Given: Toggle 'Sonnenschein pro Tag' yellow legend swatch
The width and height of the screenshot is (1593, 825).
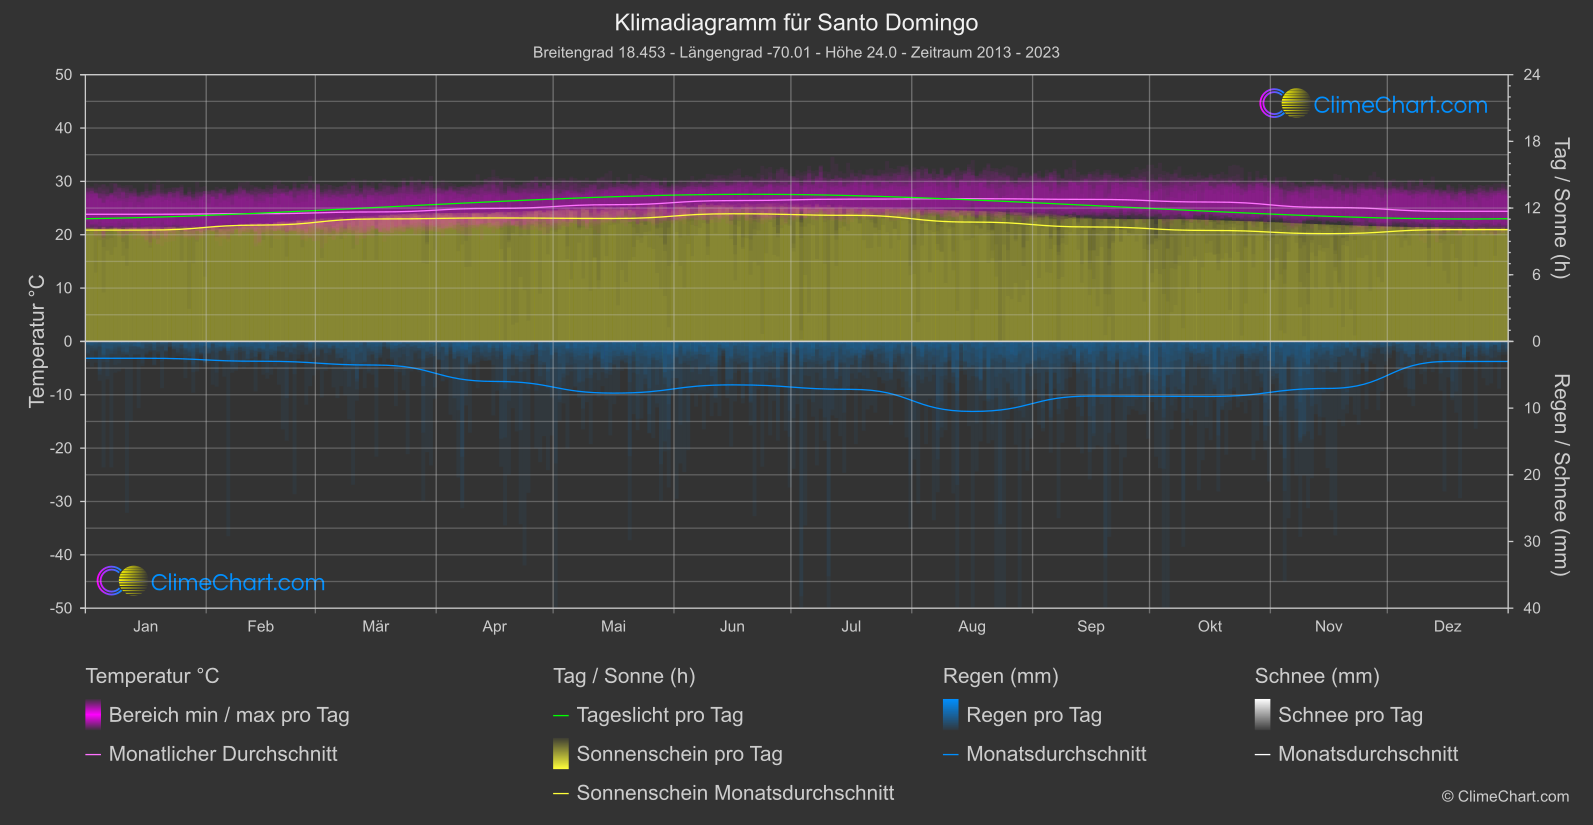Looking at the screenshot, I should point(561,754).
